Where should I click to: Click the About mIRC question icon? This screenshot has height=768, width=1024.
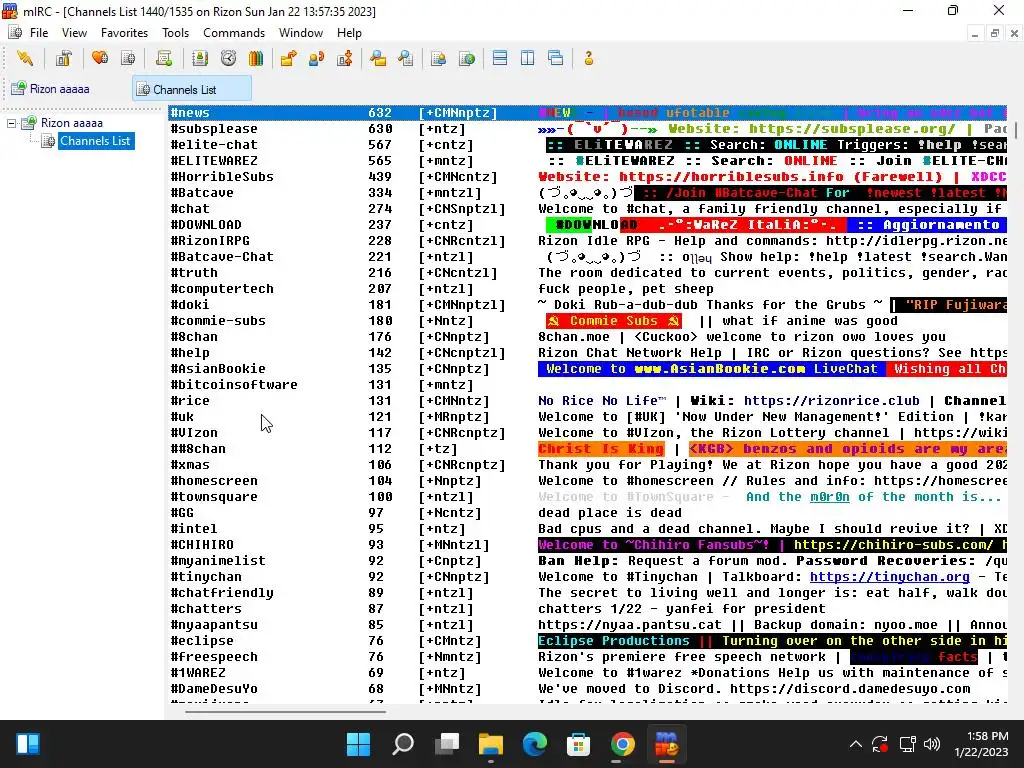point(588,59)
